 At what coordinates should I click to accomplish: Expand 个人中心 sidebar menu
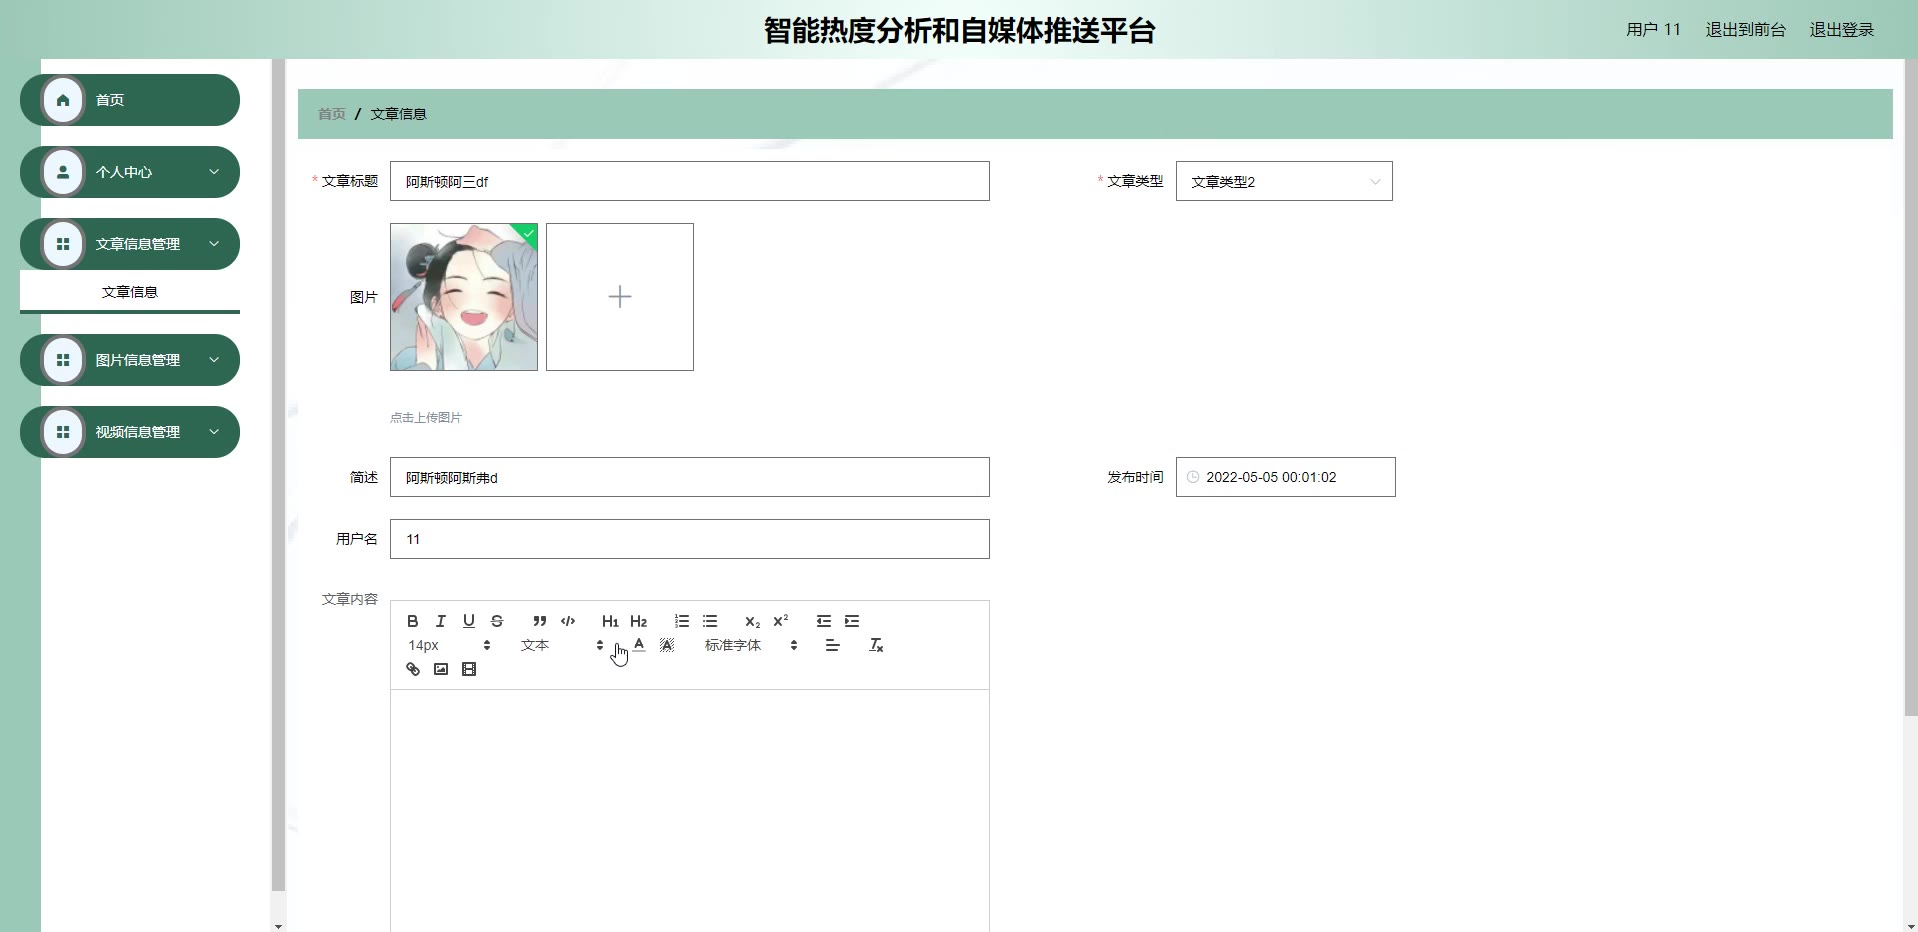coord(130,172)
